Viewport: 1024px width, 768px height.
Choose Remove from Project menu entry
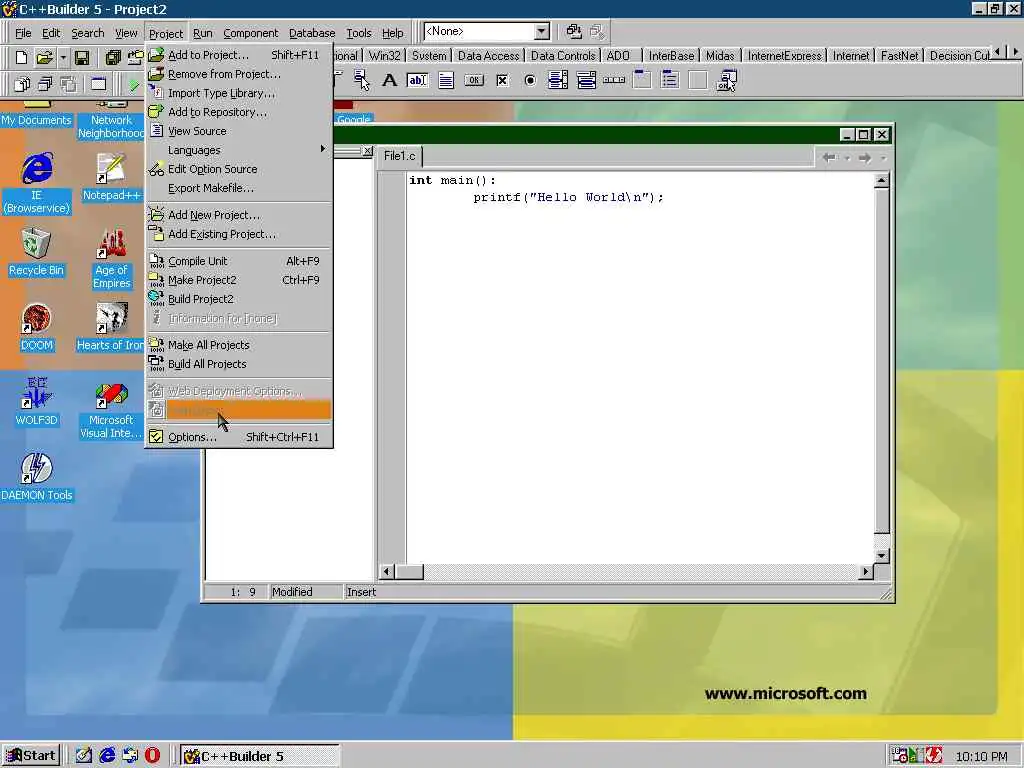tap(239, 74)
